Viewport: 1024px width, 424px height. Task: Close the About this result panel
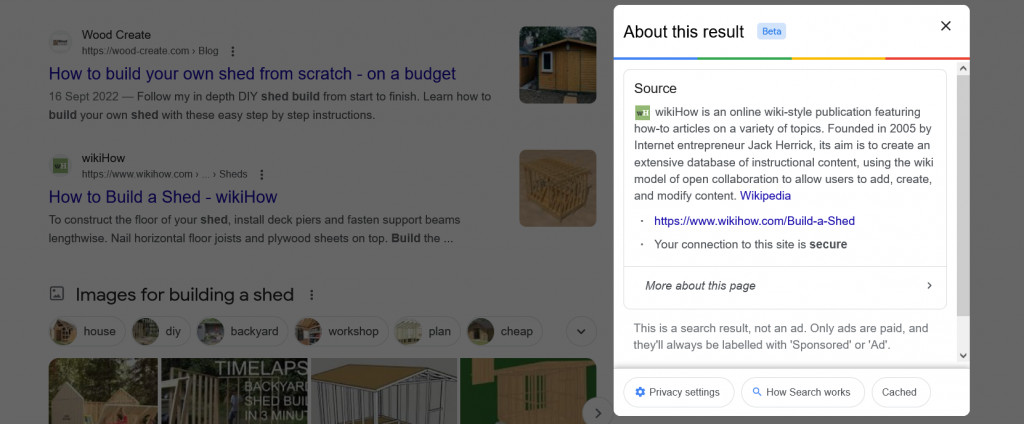[x=945, y=26]
